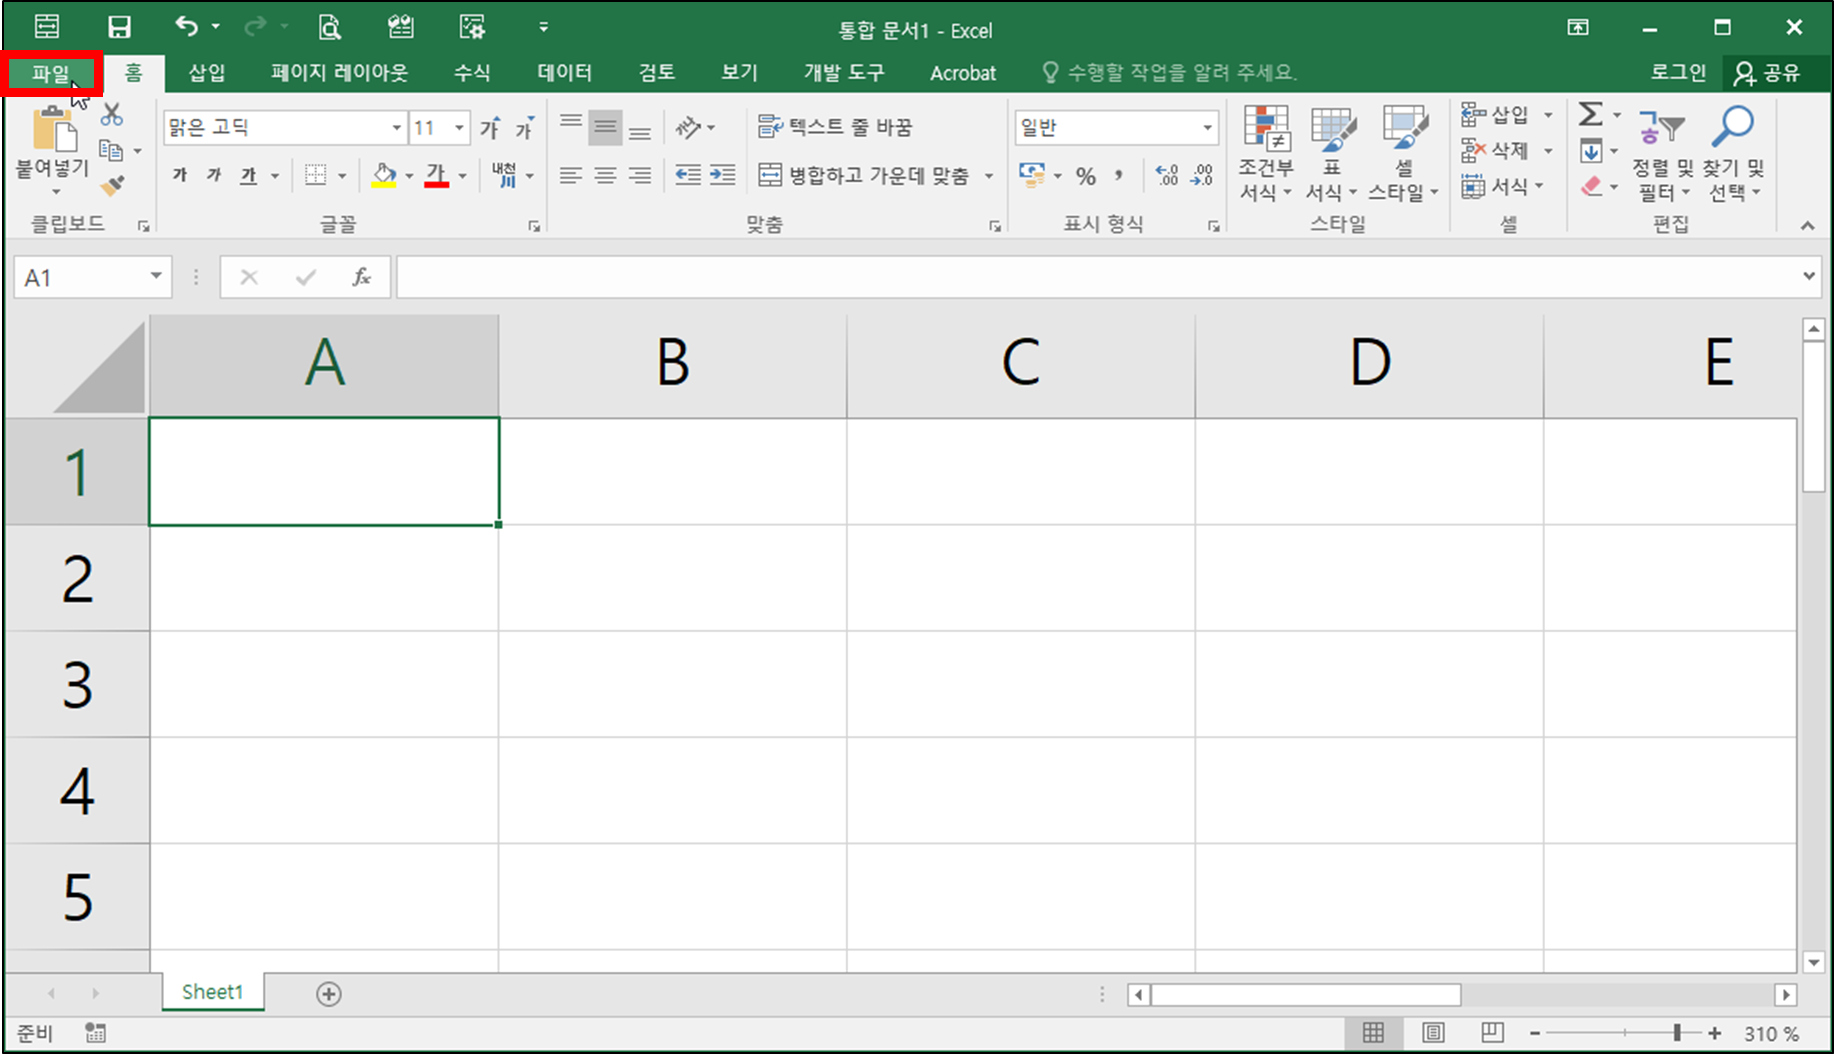The width and height of the screenshot is (1834, 1054).
Task: Toggle Underline formatting 가 button
Action: pyautogui.click(x=248, y=175)
